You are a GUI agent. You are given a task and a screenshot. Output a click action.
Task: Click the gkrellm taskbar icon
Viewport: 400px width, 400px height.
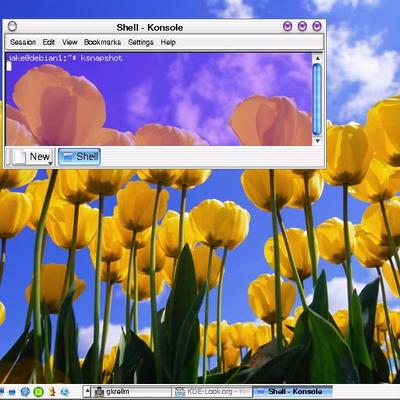99,392
